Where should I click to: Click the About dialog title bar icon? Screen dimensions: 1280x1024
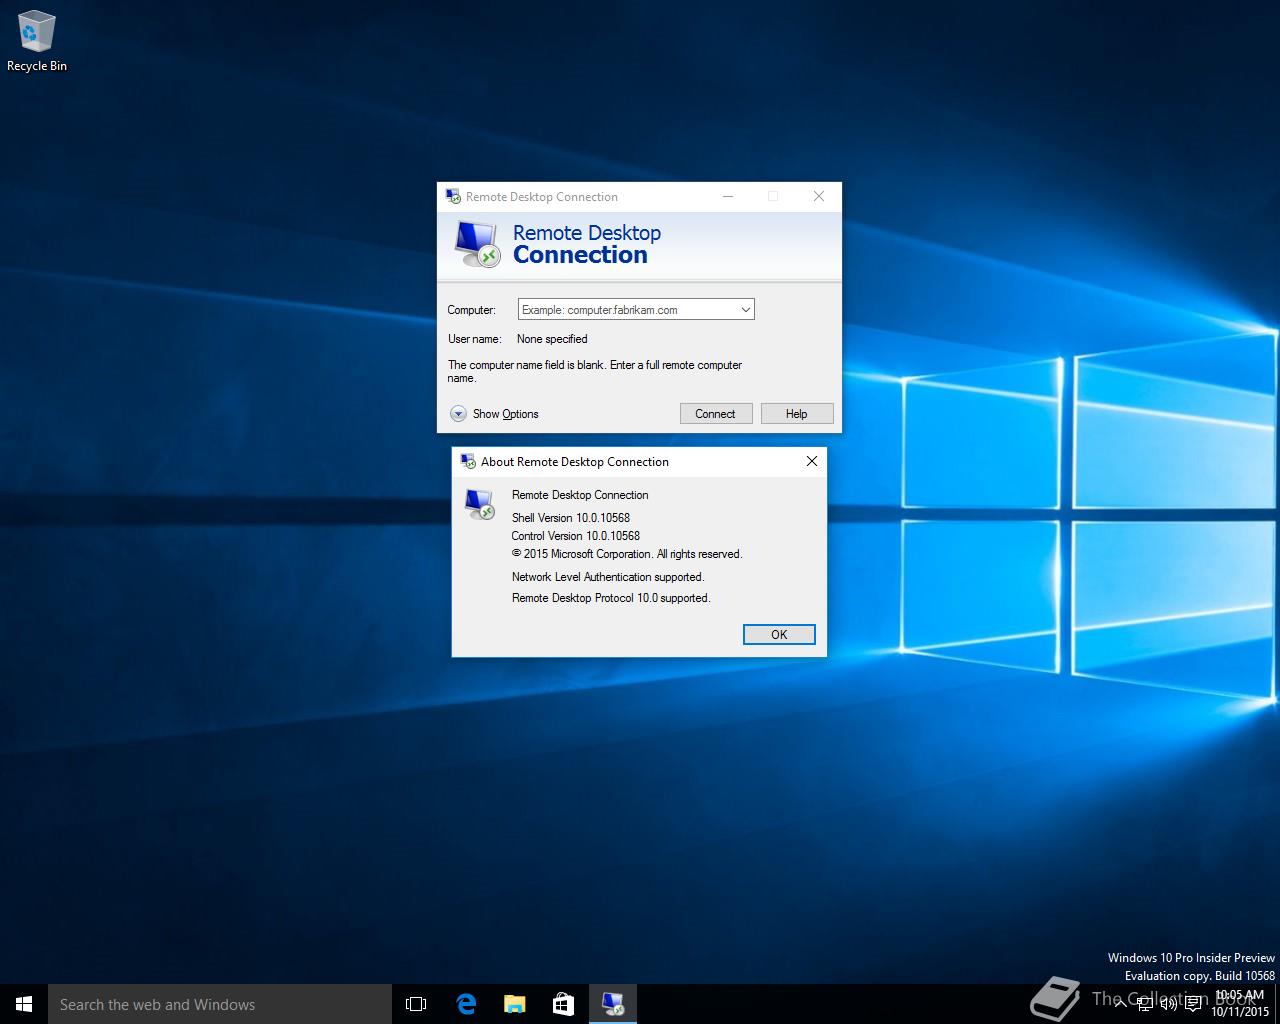click(467, 461)
